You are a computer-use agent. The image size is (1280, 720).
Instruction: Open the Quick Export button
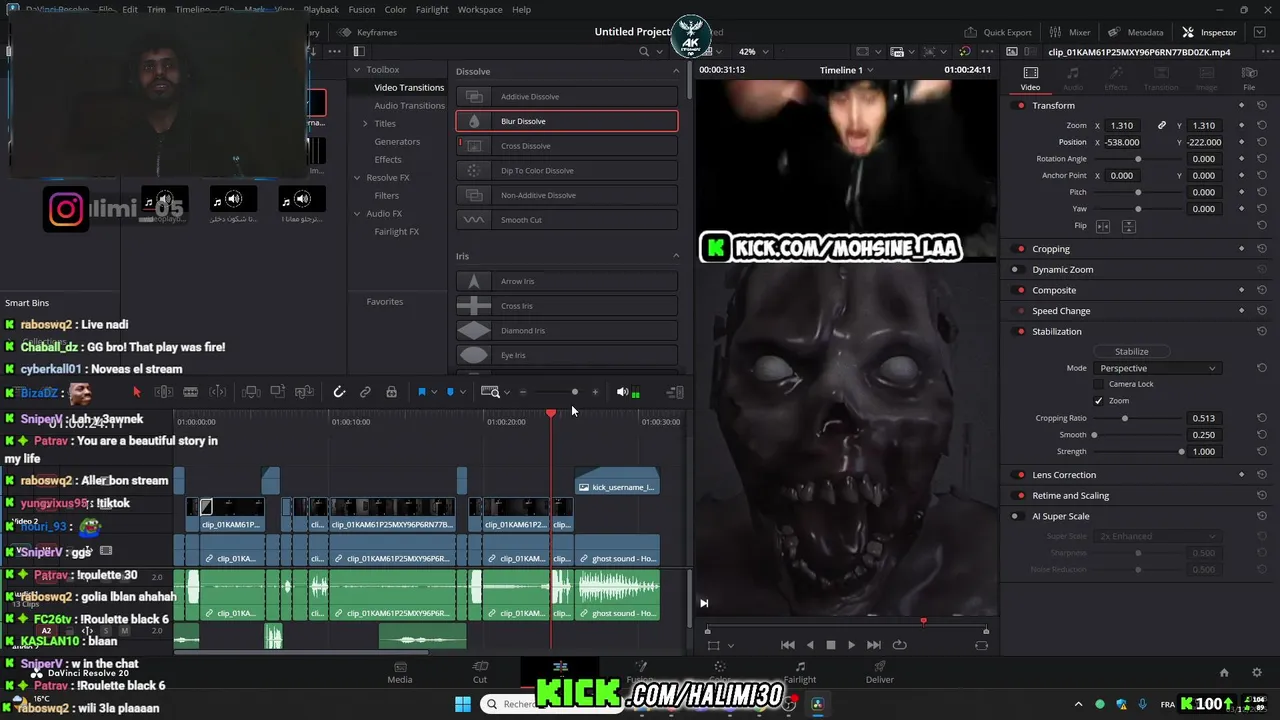pos(997,32)
